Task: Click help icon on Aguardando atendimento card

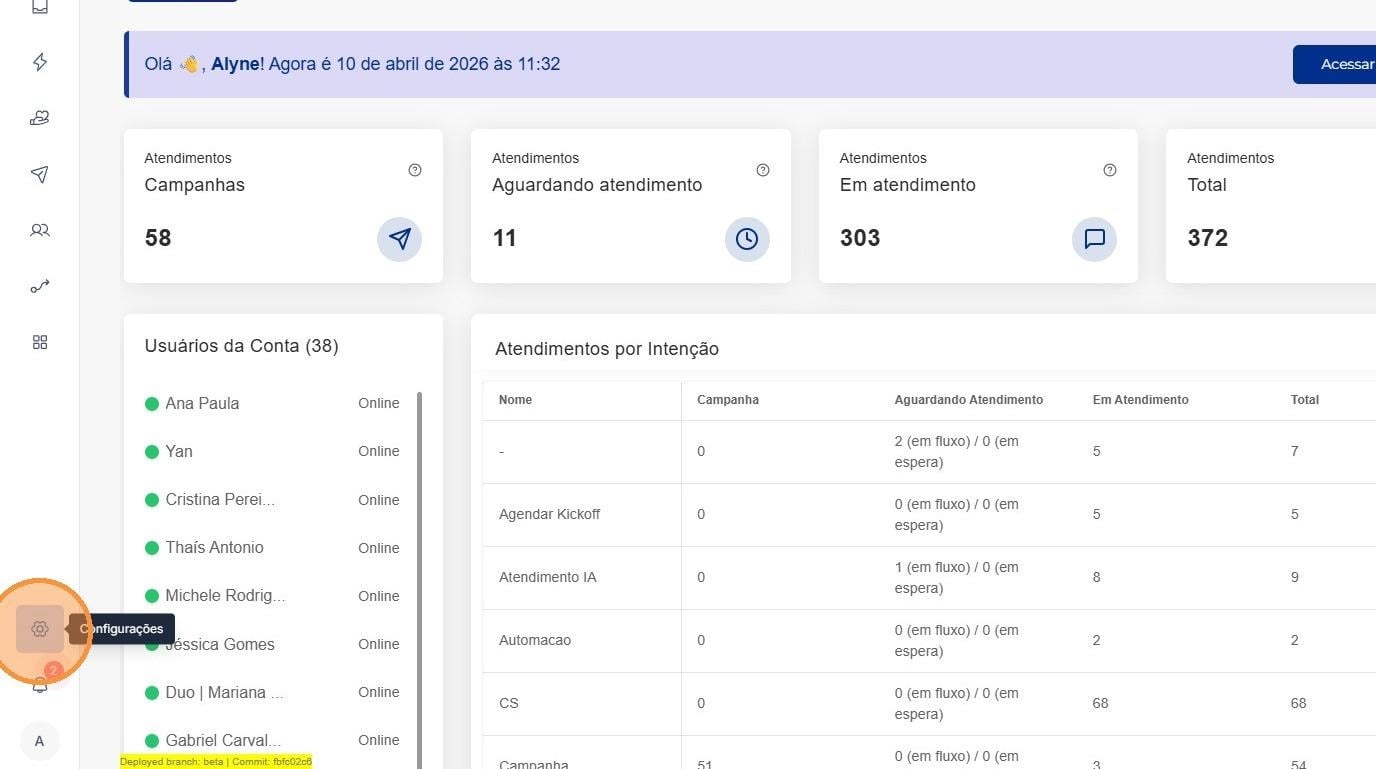Action: 763,170
